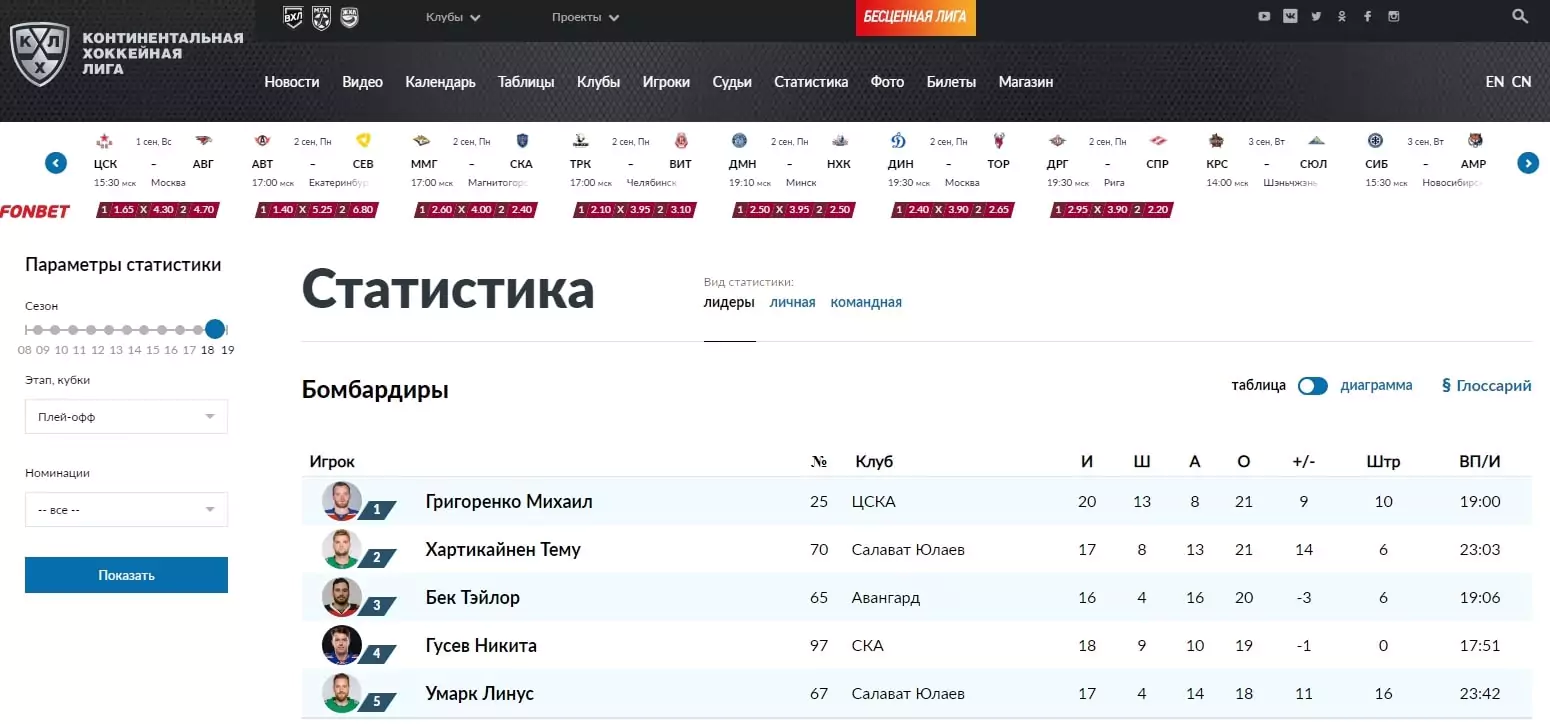The width and height of the screenshot is (1550, 724).
Task: Open Билеты in main menu
Action: pos(951,82)
